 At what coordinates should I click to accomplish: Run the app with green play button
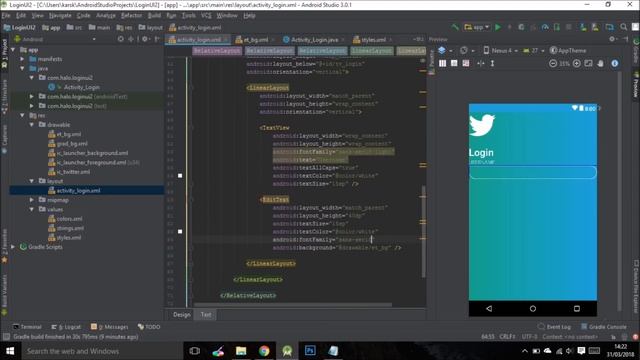(498, 27)
